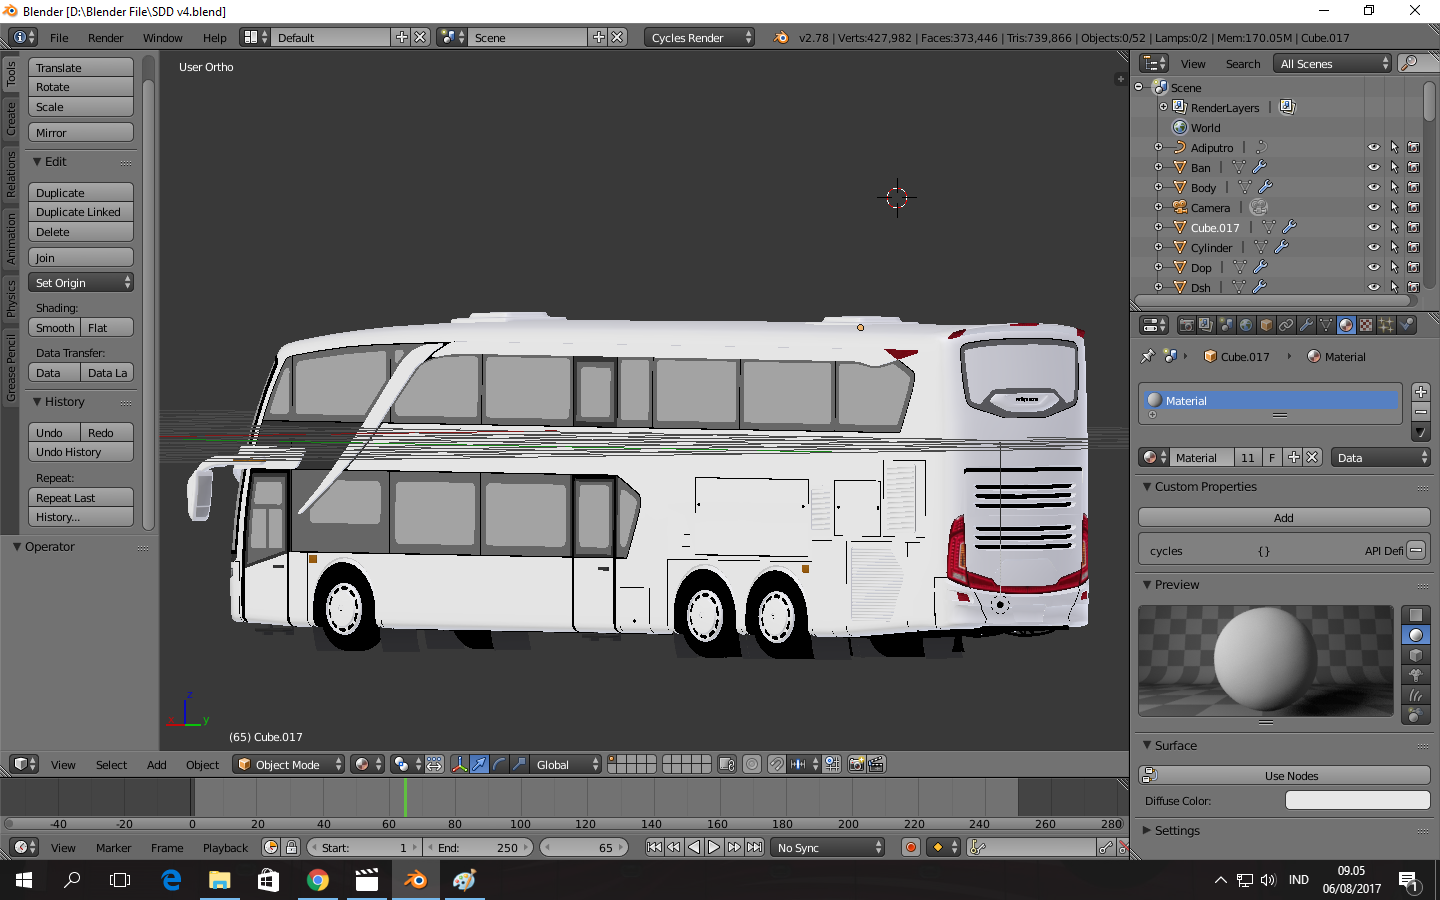Switch to Texture properties (checkered icon)

tap(1365, 325)
